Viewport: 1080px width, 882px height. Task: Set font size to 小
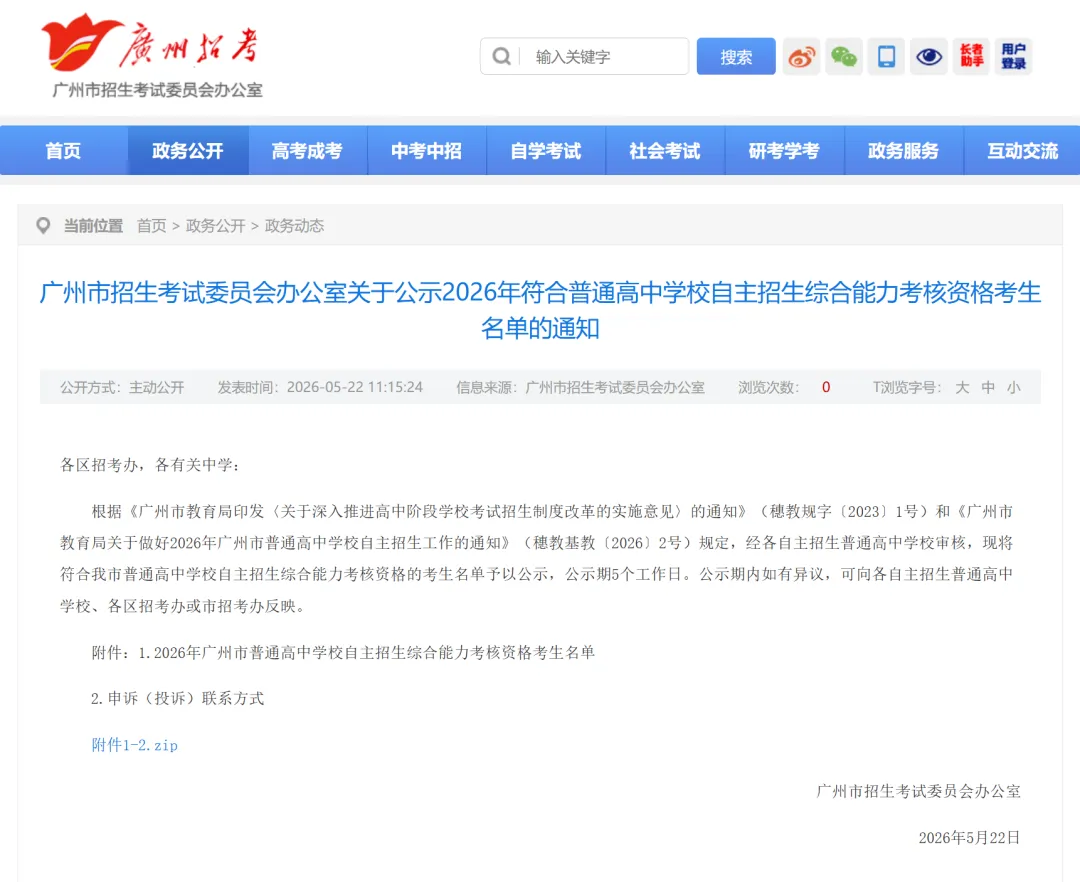1013,388
